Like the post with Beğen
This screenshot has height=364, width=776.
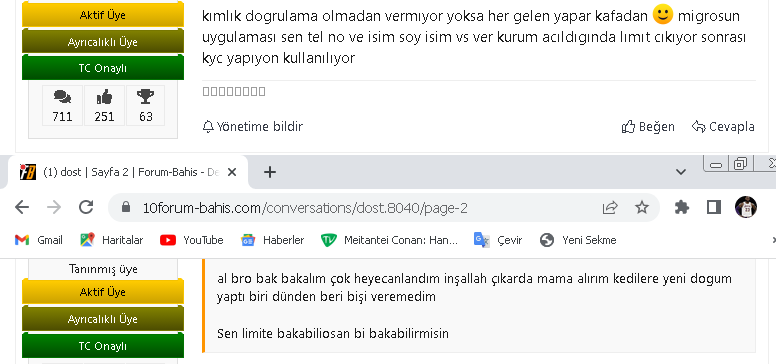pyautogui.click(x=648, y=127)
